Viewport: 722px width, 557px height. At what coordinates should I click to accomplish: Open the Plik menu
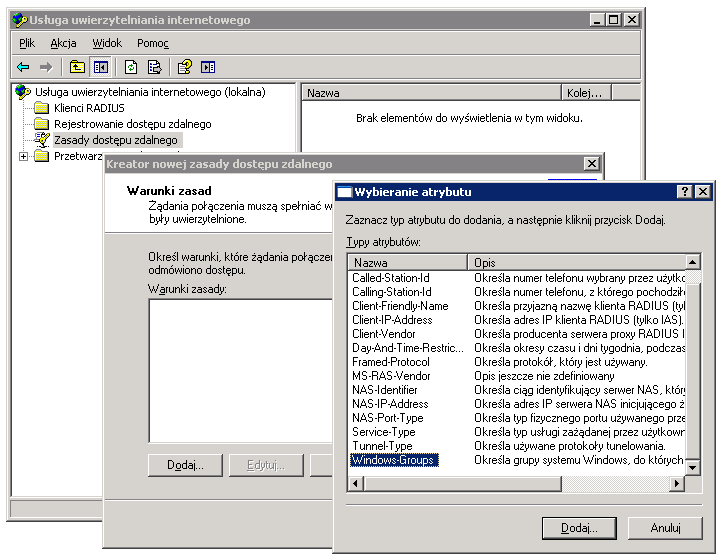[x=27, y=43]
